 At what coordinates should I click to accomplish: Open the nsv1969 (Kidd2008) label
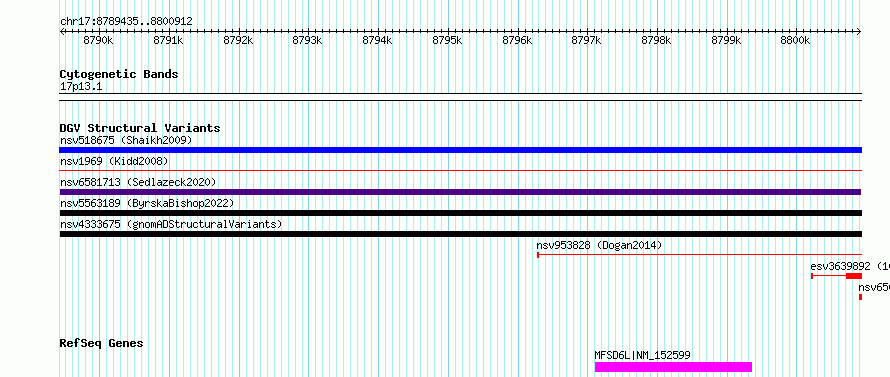(114, 161)
